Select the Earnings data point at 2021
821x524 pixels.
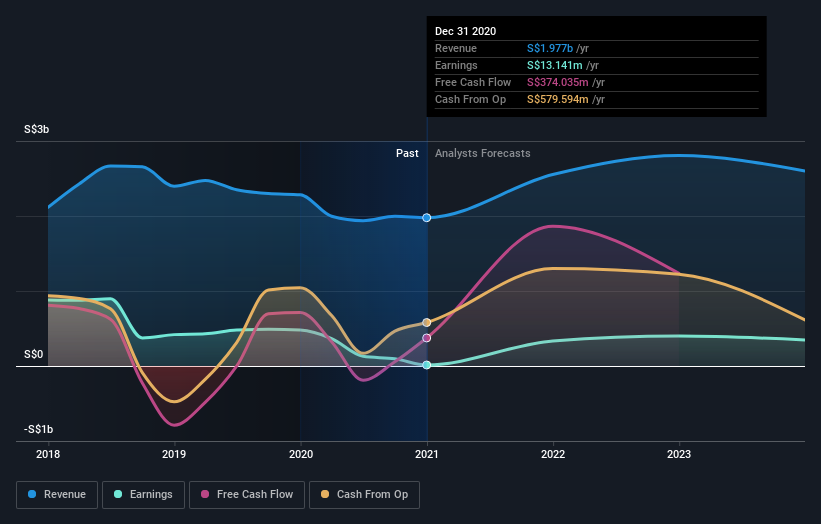tap(427, 365)
